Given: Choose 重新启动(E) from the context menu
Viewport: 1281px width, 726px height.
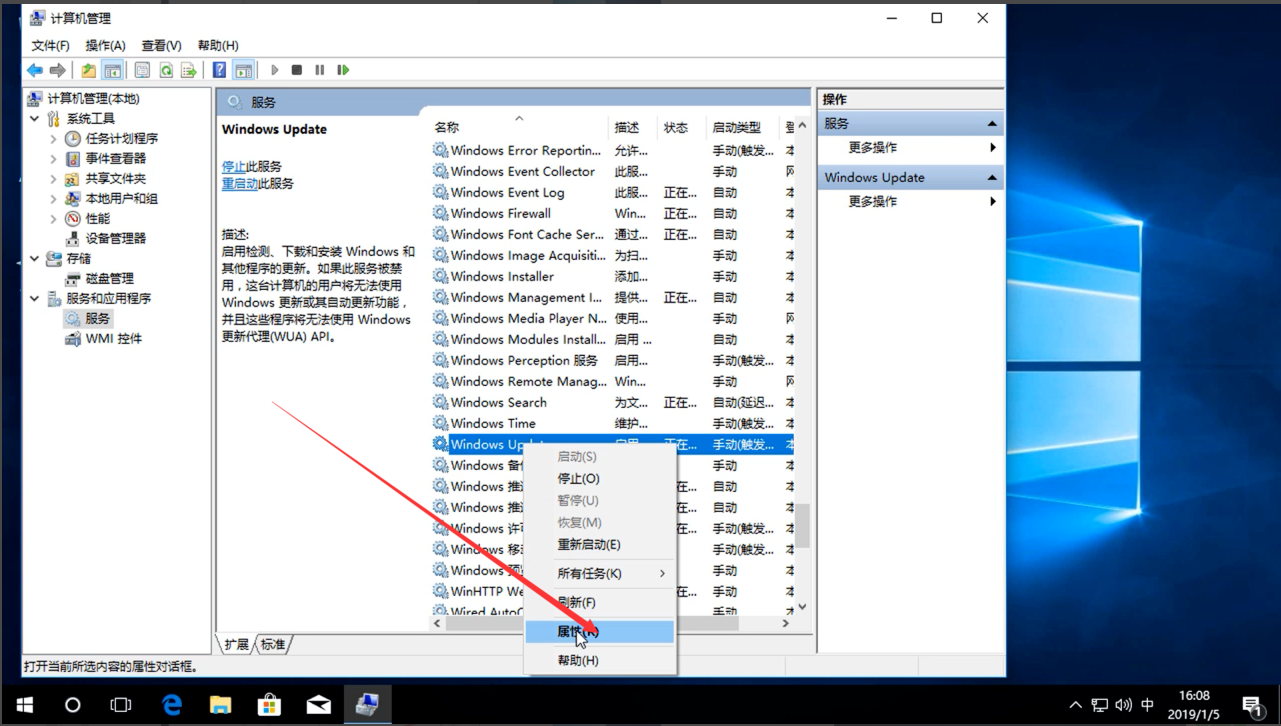Looking at the screenshot, I should click(588, 545).
